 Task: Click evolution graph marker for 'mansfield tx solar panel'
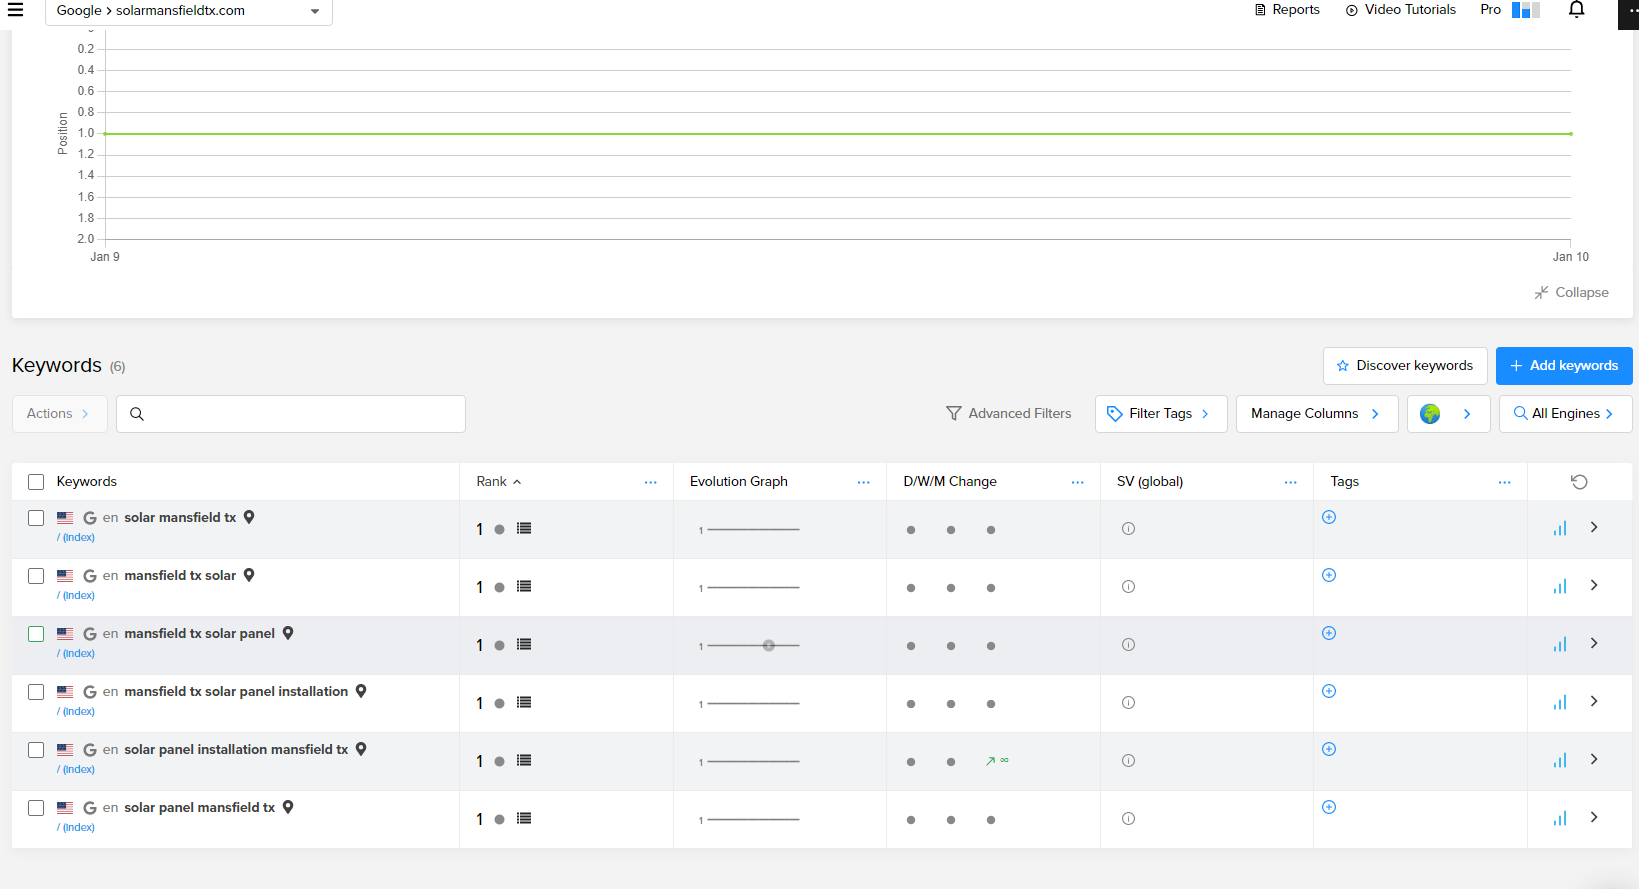(x=769, y=646)
